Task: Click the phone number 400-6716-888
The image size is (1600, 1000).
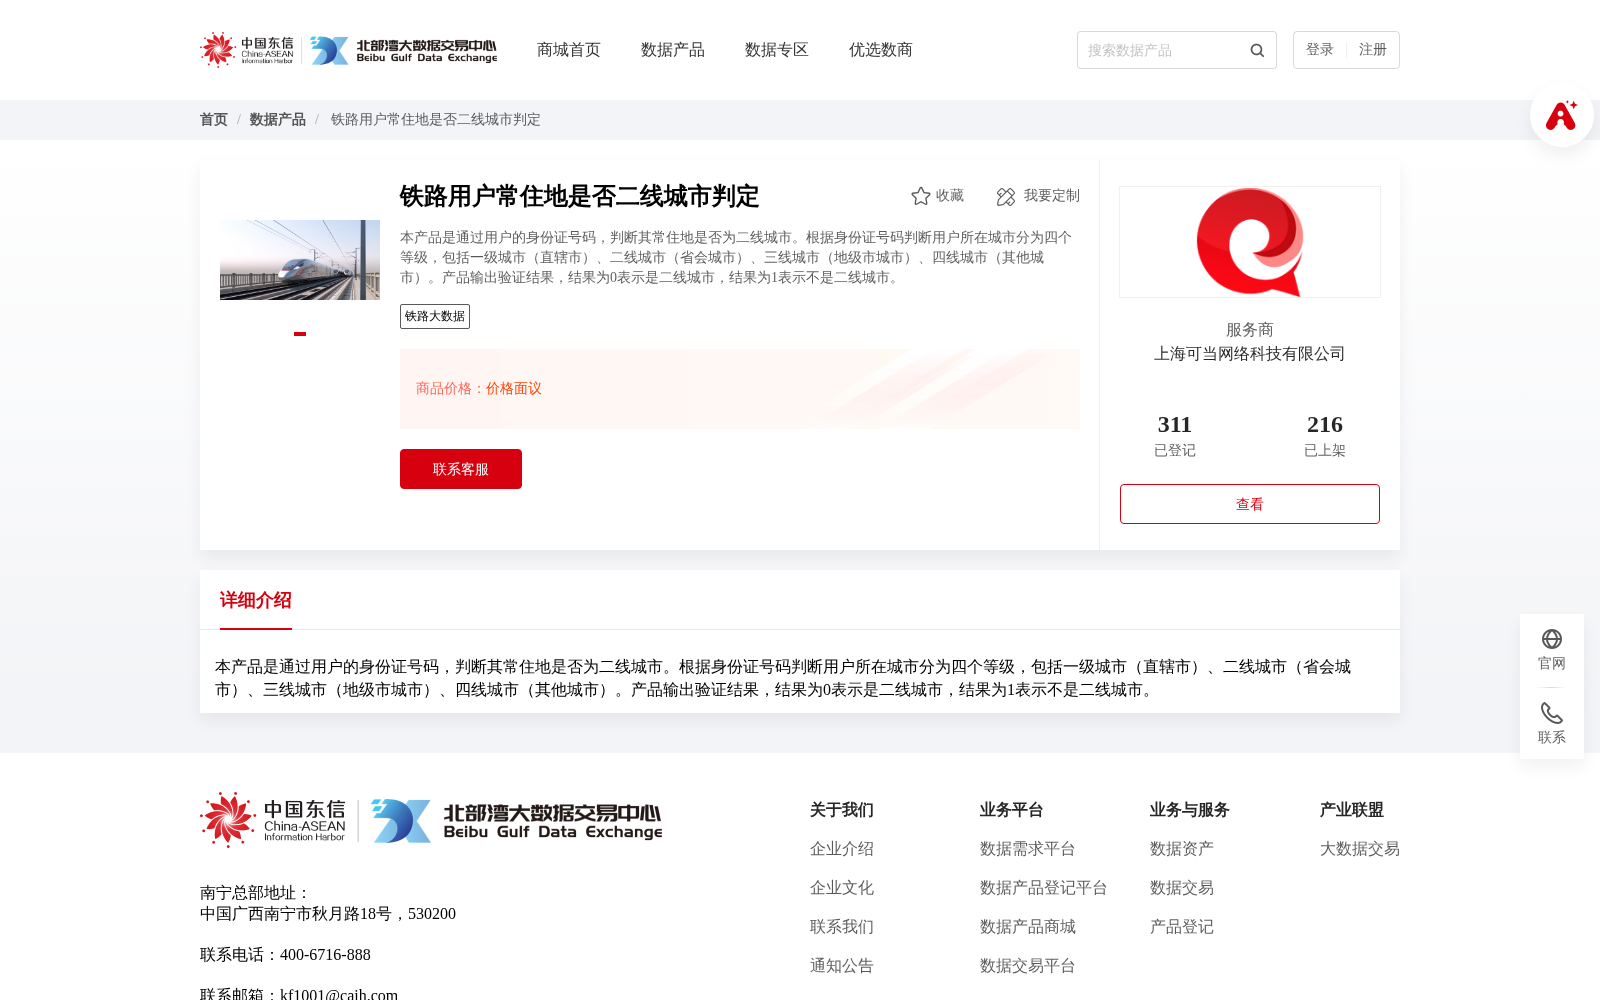Action: tap(325, 955)
